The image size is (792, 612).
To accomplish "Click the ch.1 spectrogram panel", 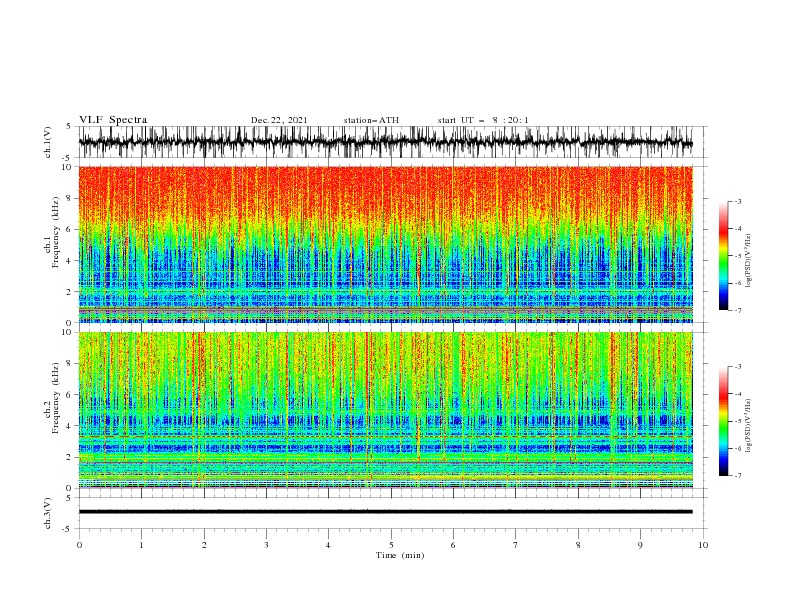I will pos(385,244).
